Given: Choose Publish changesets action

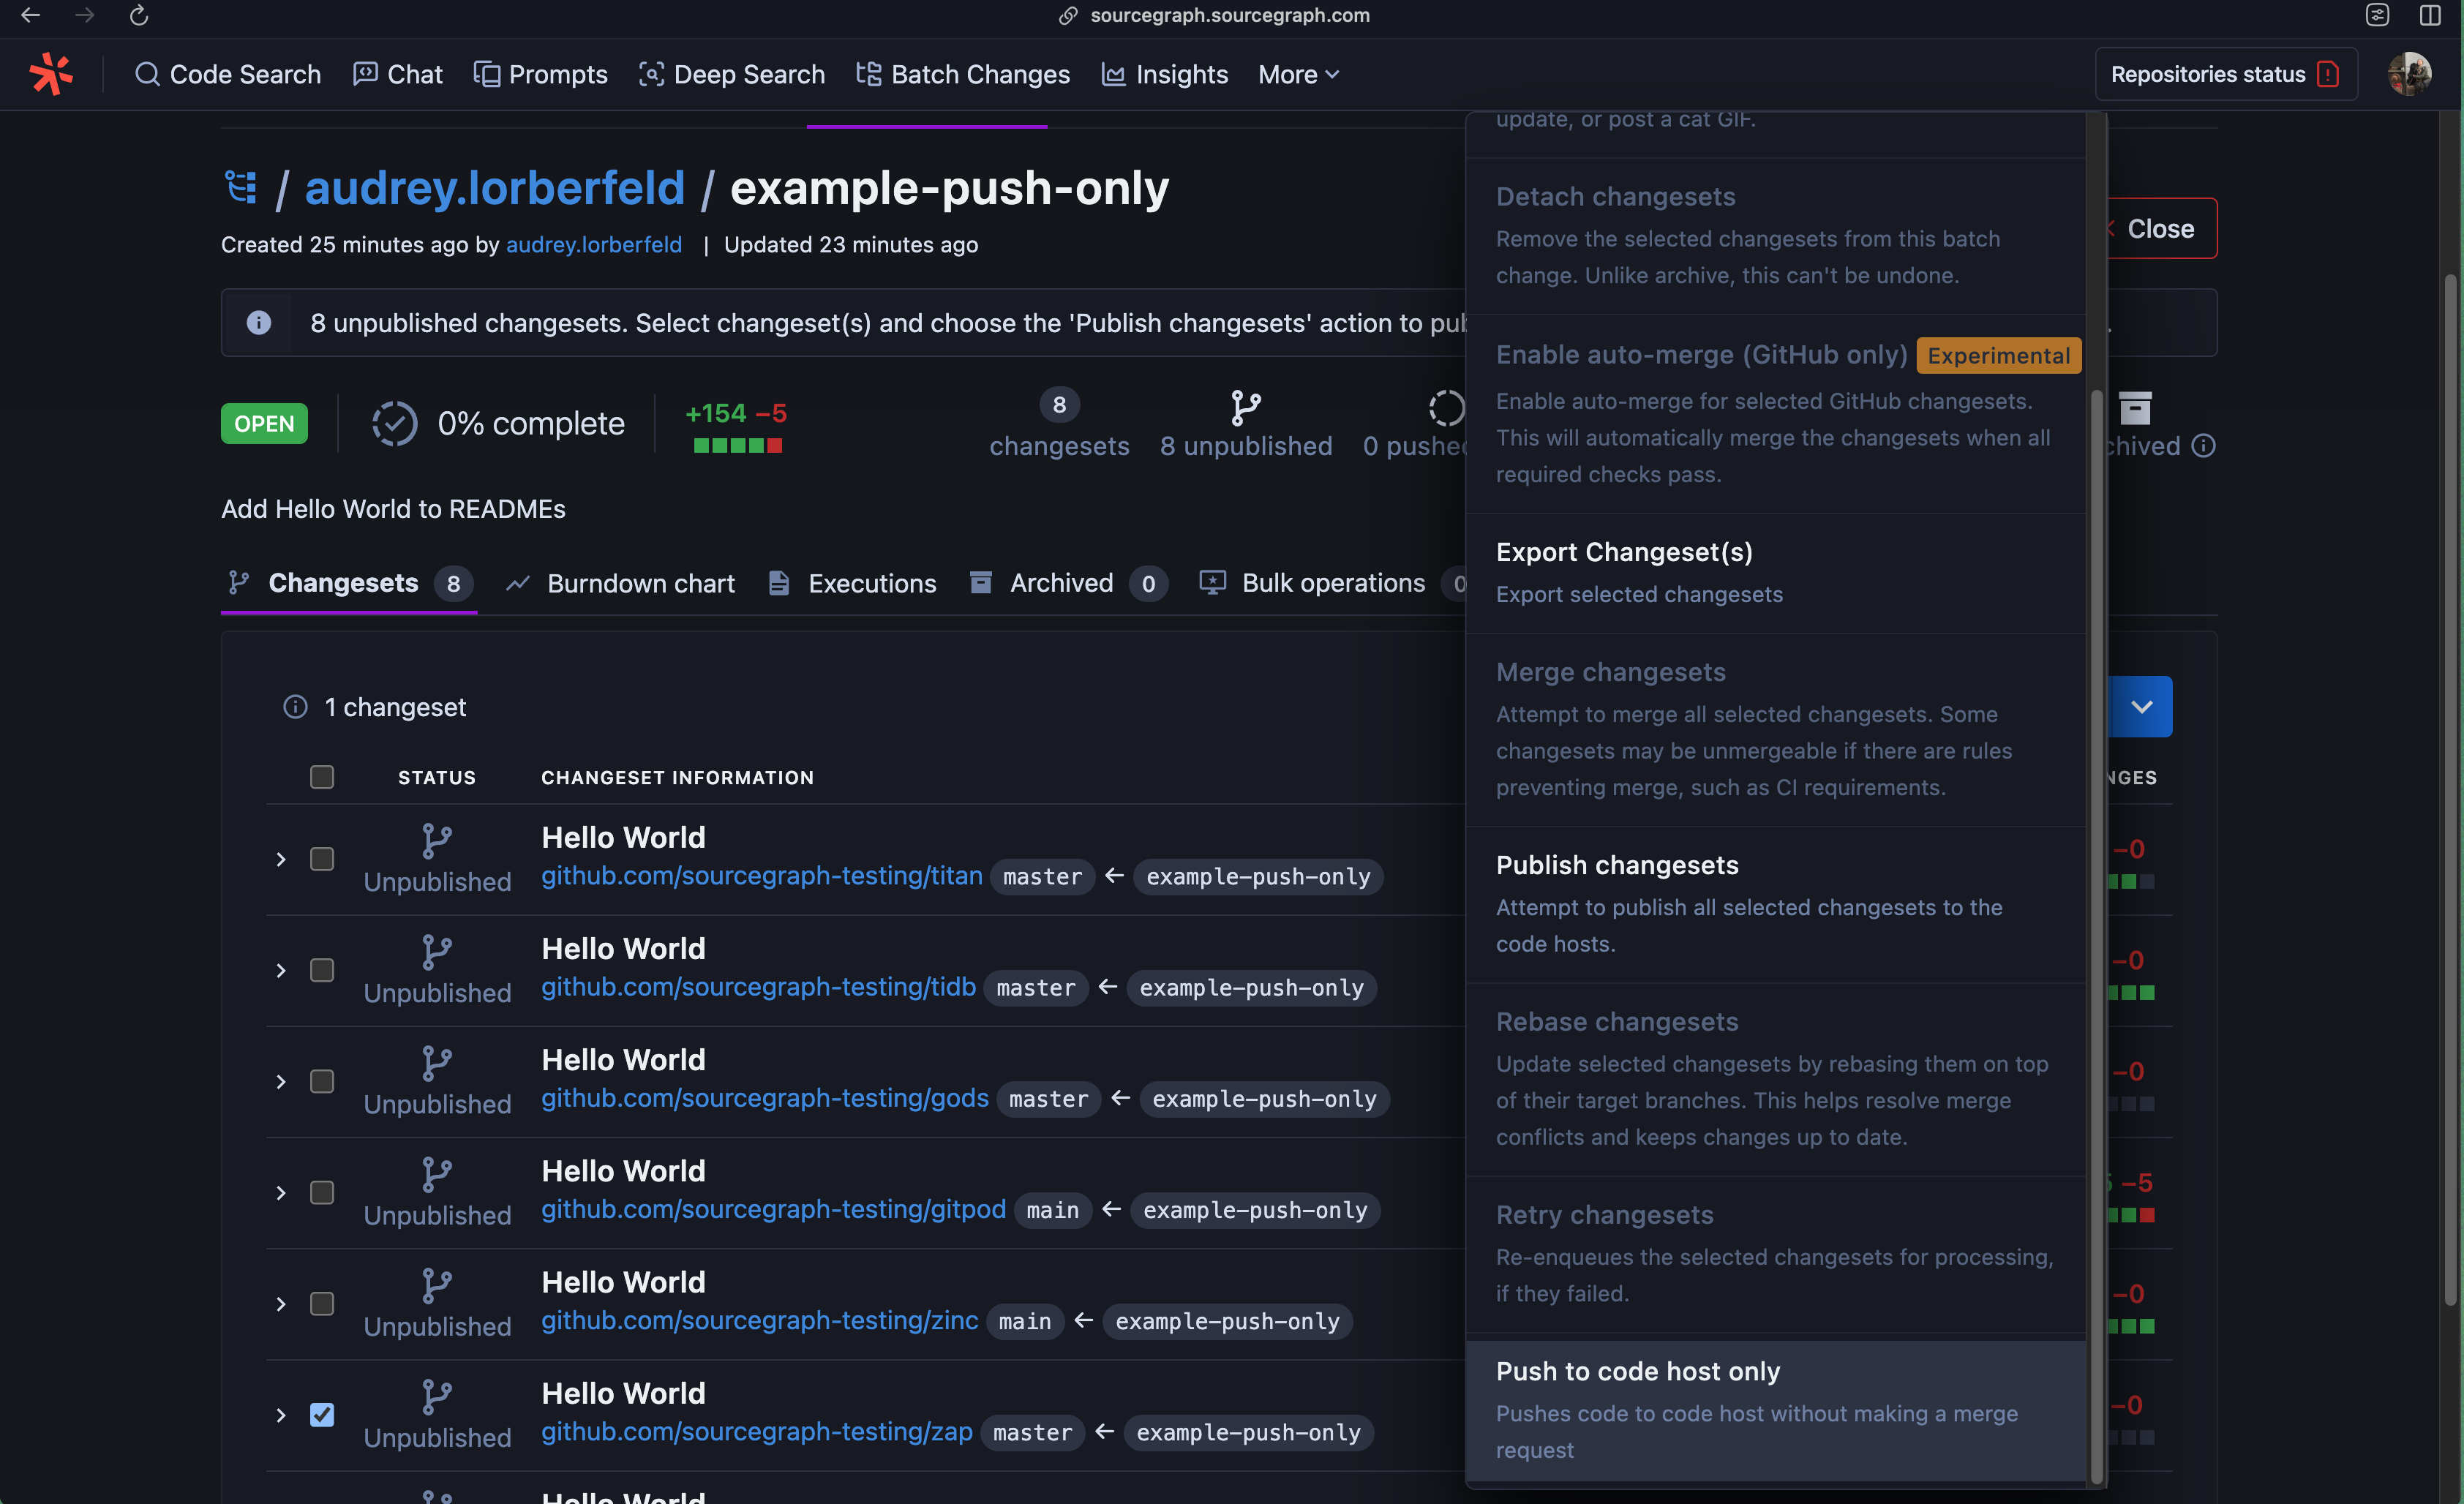Looking at the screenshot, I should tap(1776, 904).
